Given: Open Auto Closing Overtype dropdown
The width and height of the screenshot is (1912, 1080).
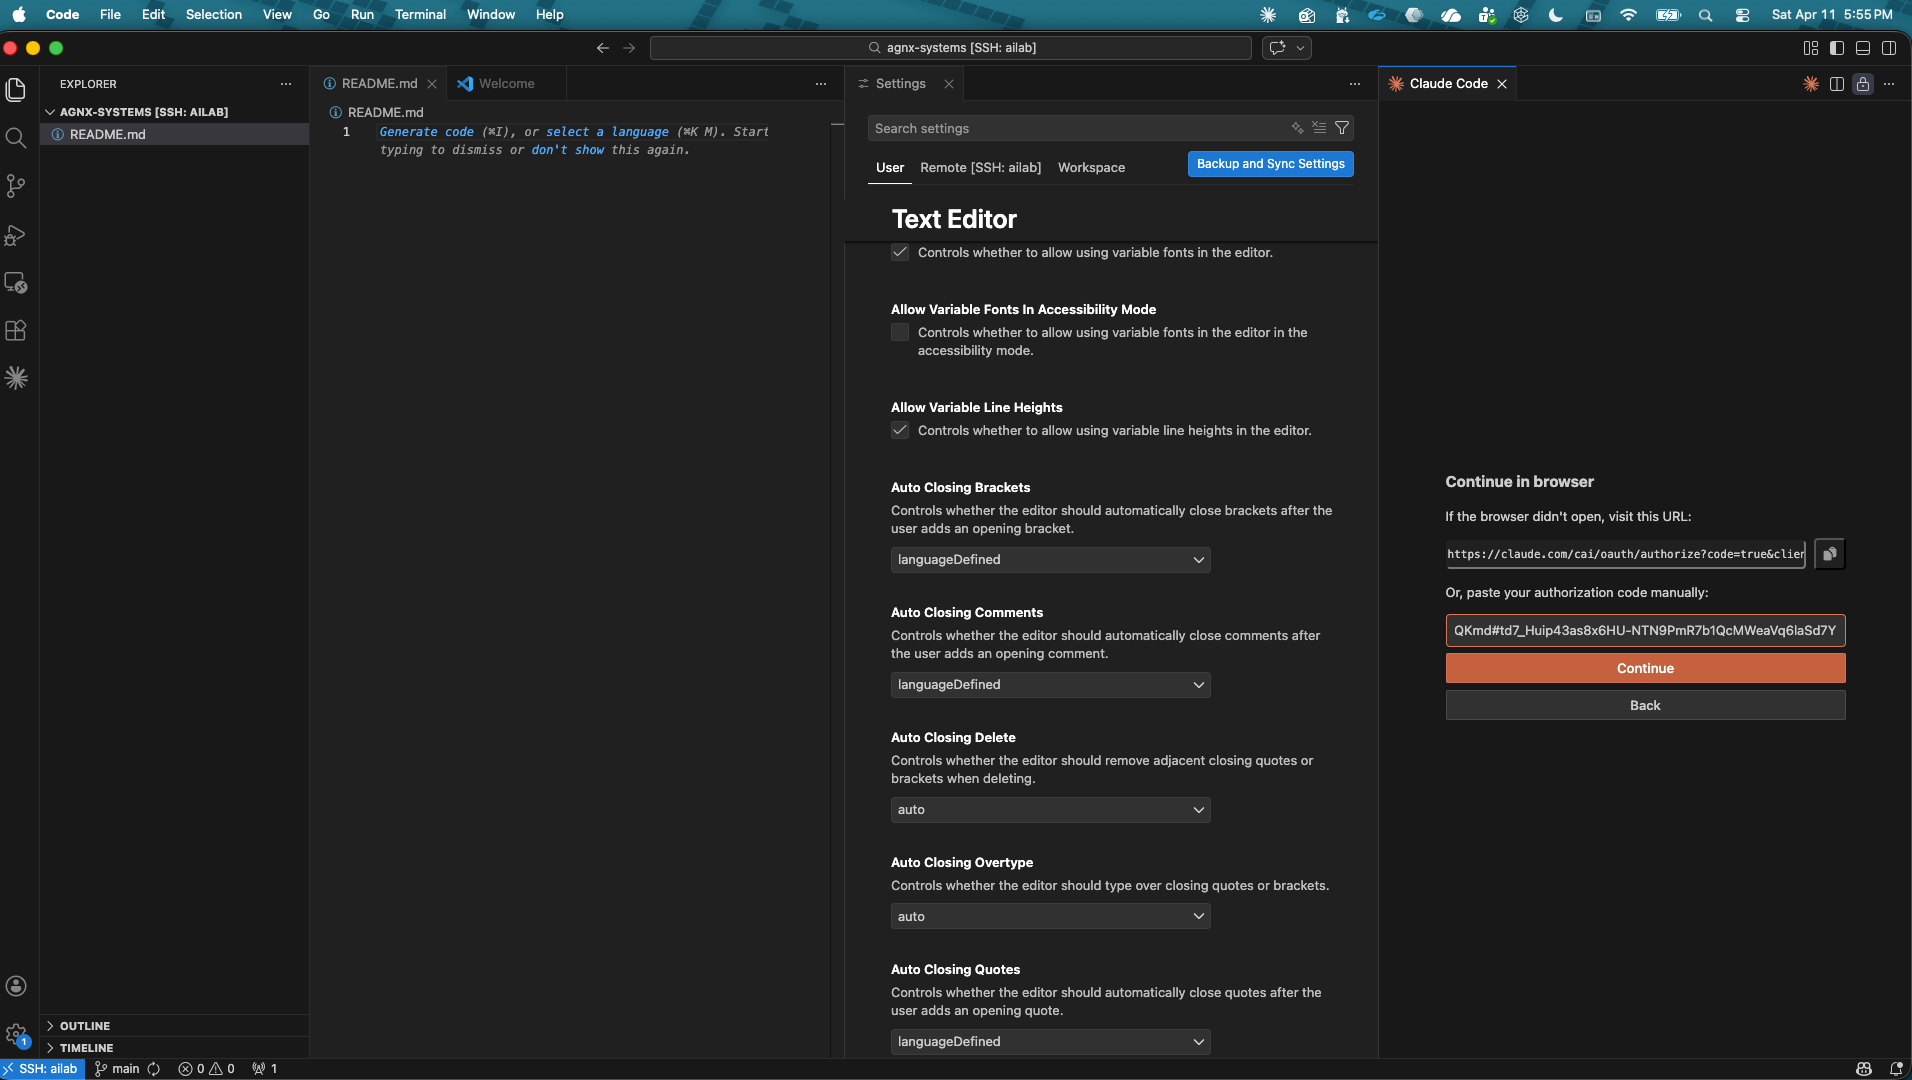Looking at the screenshot, I should pyautogui.click(x=1050, y=917).
